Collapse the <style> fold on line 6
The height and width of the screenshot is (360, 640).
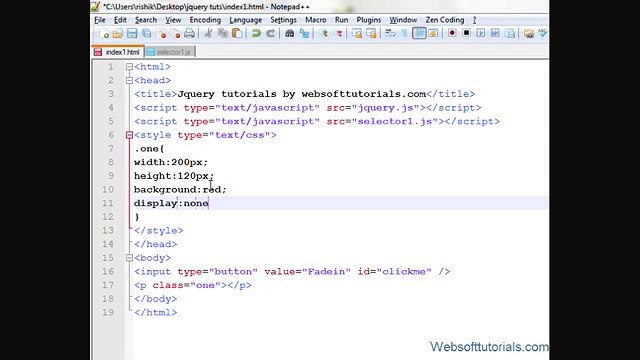[129, 135]
